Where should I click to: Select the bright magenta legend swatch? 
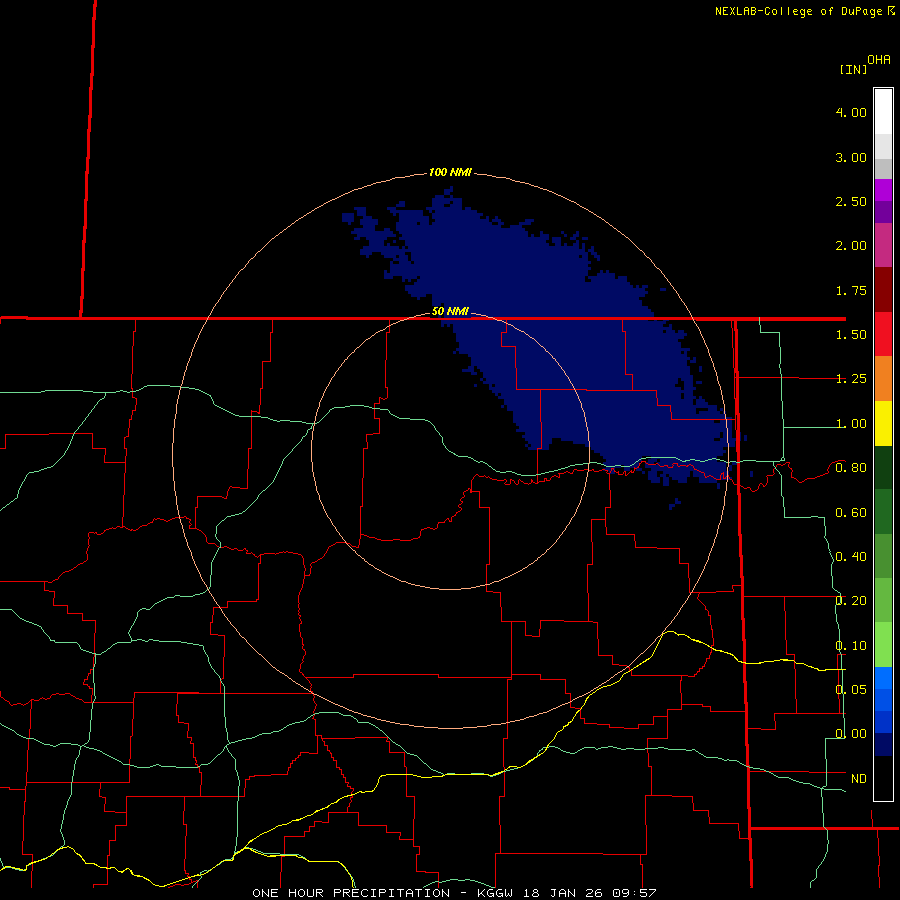(x=883, y=190)
